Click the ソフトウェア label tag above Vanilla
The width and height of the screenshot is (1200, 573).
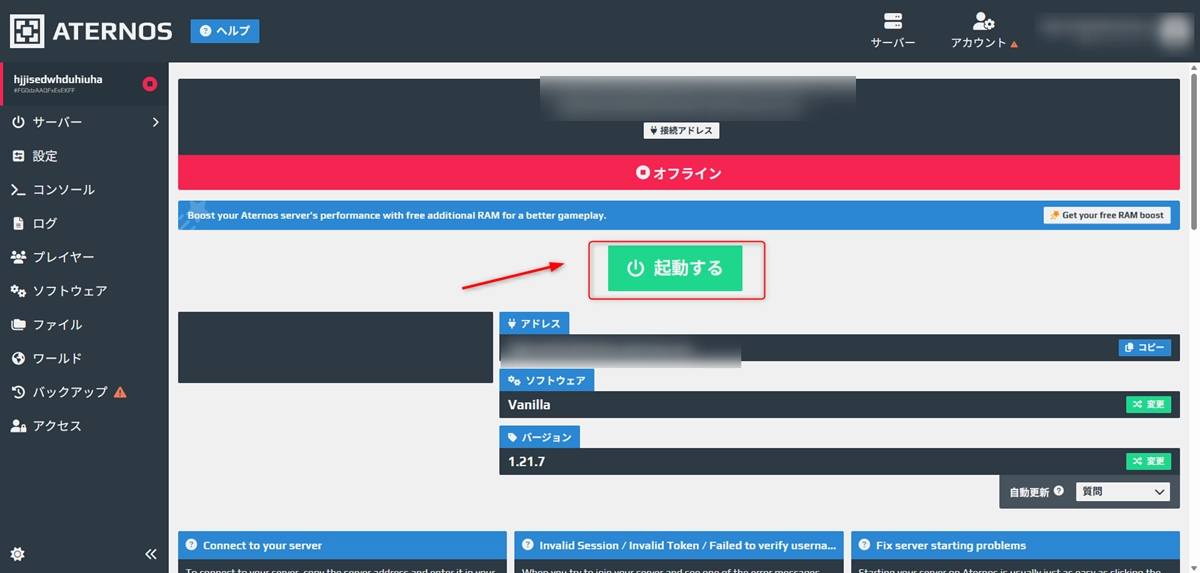(547, 380)
